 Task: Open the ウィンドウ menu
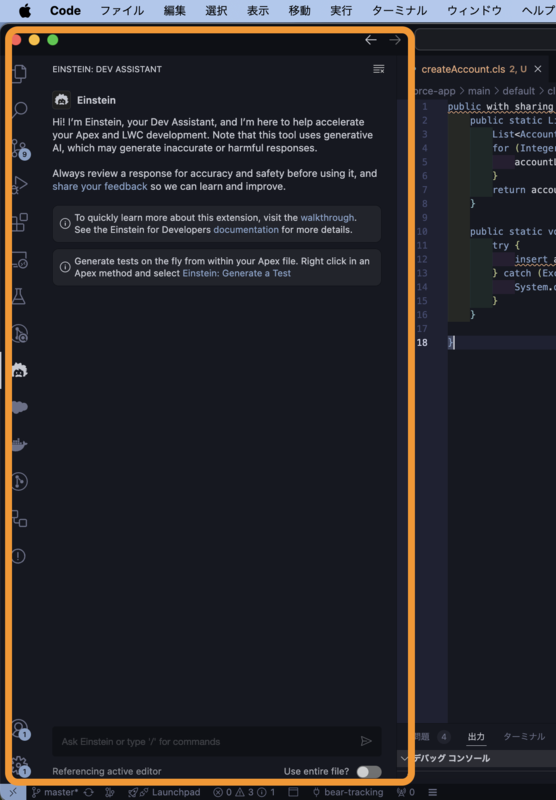tap(474, 11)
